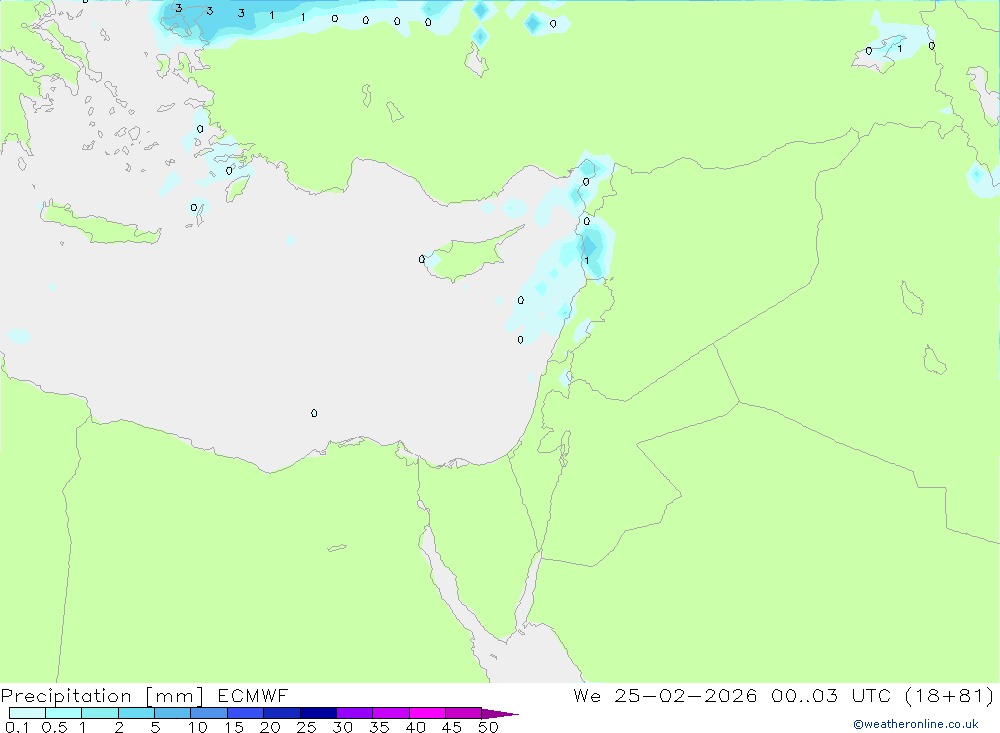Click the '0' value off Egypt's coast
This screenshot has height=733, width=1000.
tap(314, 413)
